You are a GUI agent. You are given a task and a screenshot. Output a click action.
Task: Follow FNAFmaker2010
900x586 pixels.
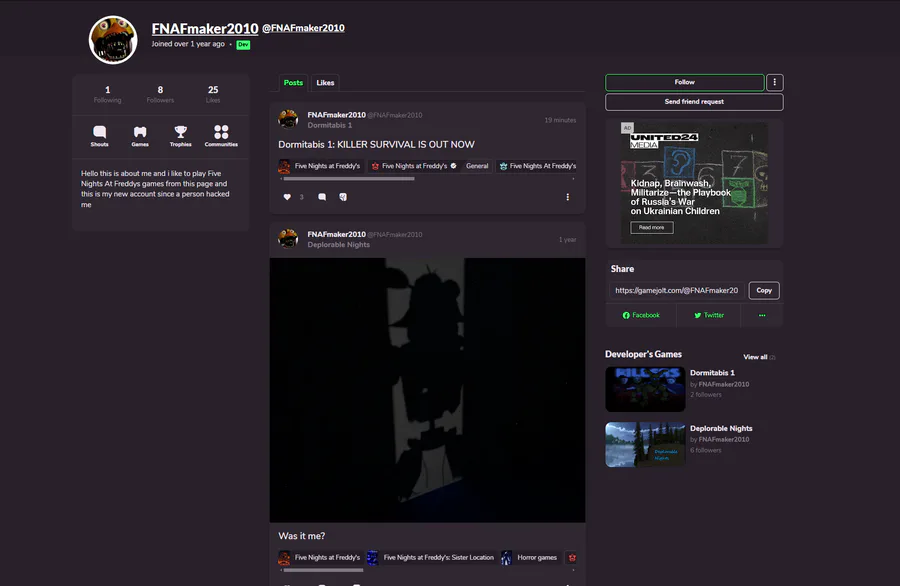point(684,82)
